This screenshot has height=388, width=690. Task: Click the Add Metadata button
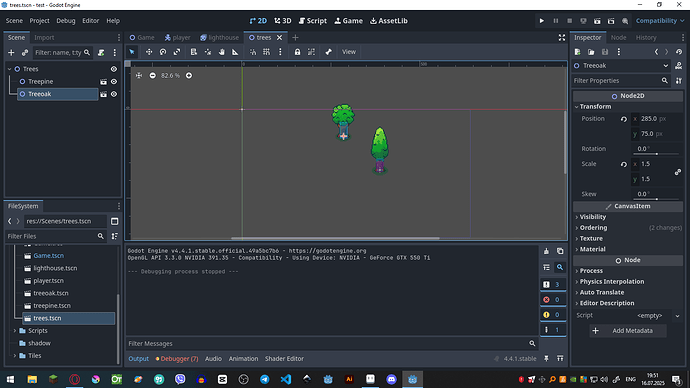click(x=628, y=331)
